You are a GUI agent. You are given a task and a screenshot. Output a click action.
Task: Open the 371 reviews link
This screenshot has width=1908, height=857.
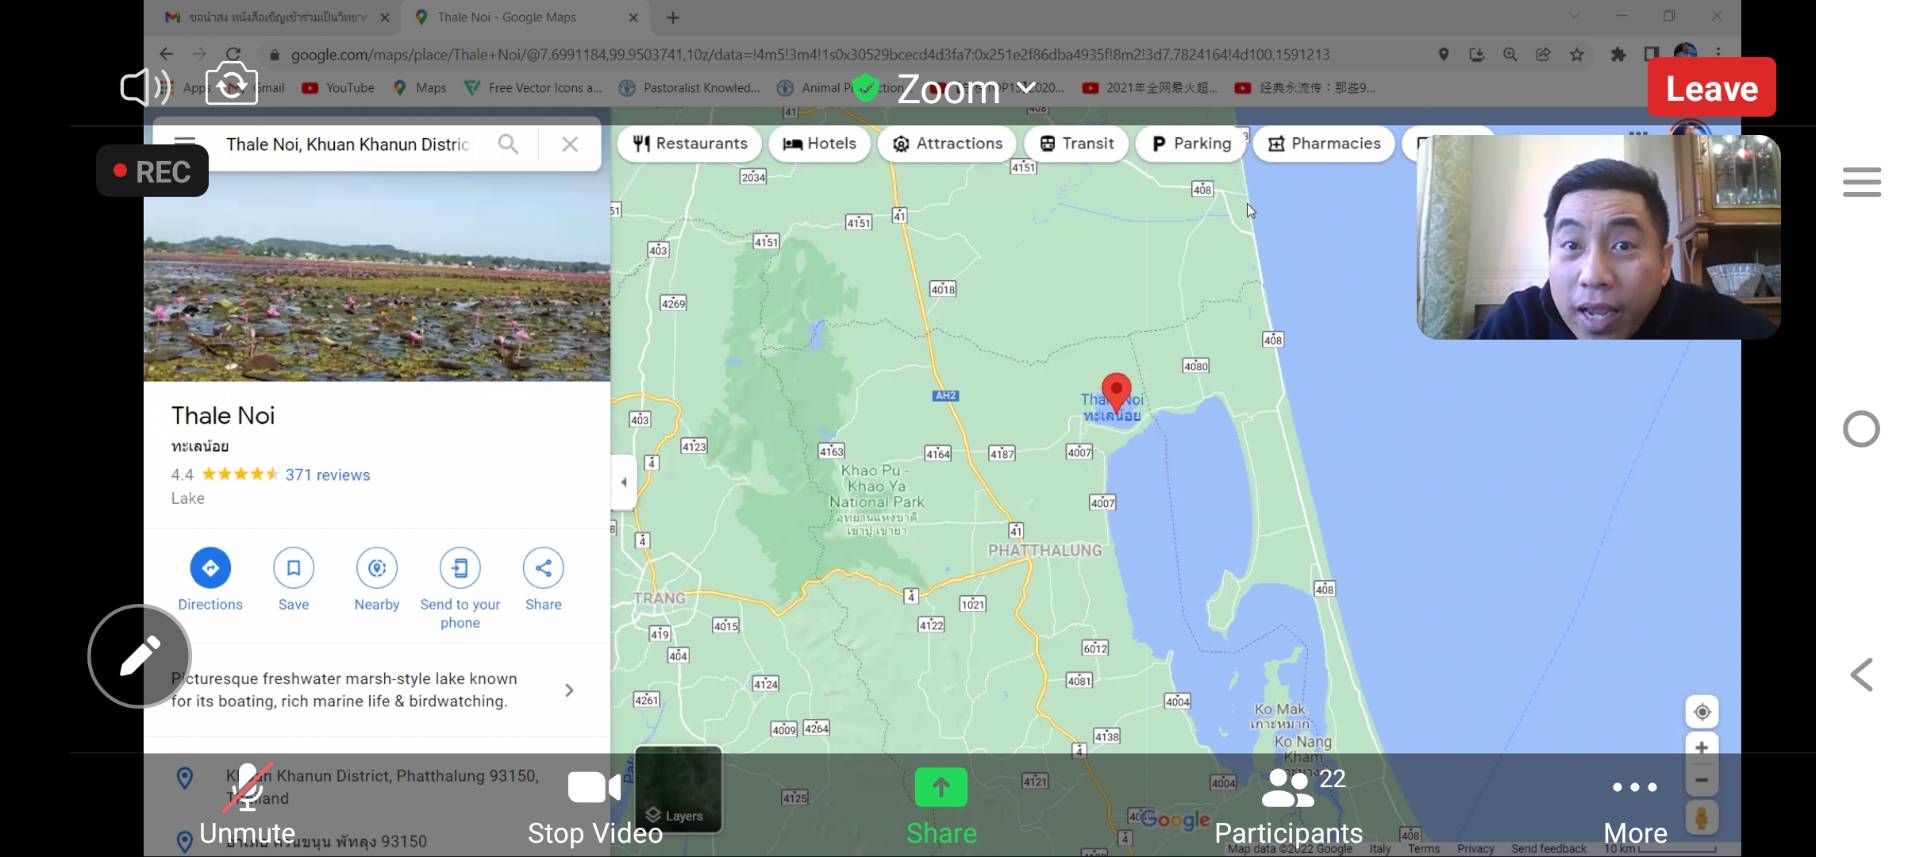coord(327,475)
